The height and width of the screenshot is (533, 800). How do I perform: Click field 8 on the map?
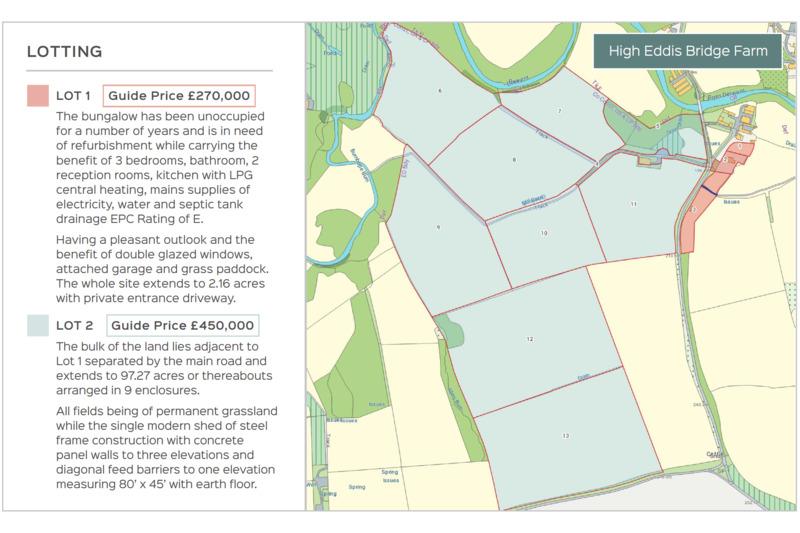point(514,160)
